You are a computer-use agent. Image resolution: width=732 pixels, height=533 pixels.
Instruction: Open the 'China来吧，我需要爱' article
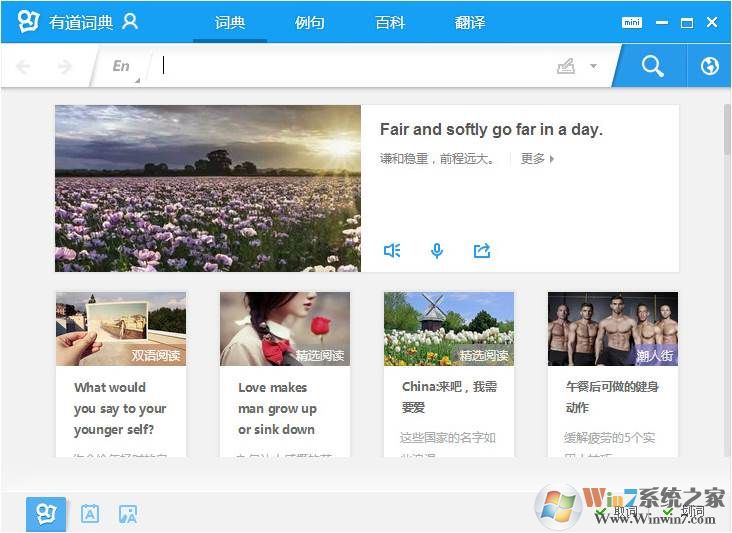click(449, 397)
